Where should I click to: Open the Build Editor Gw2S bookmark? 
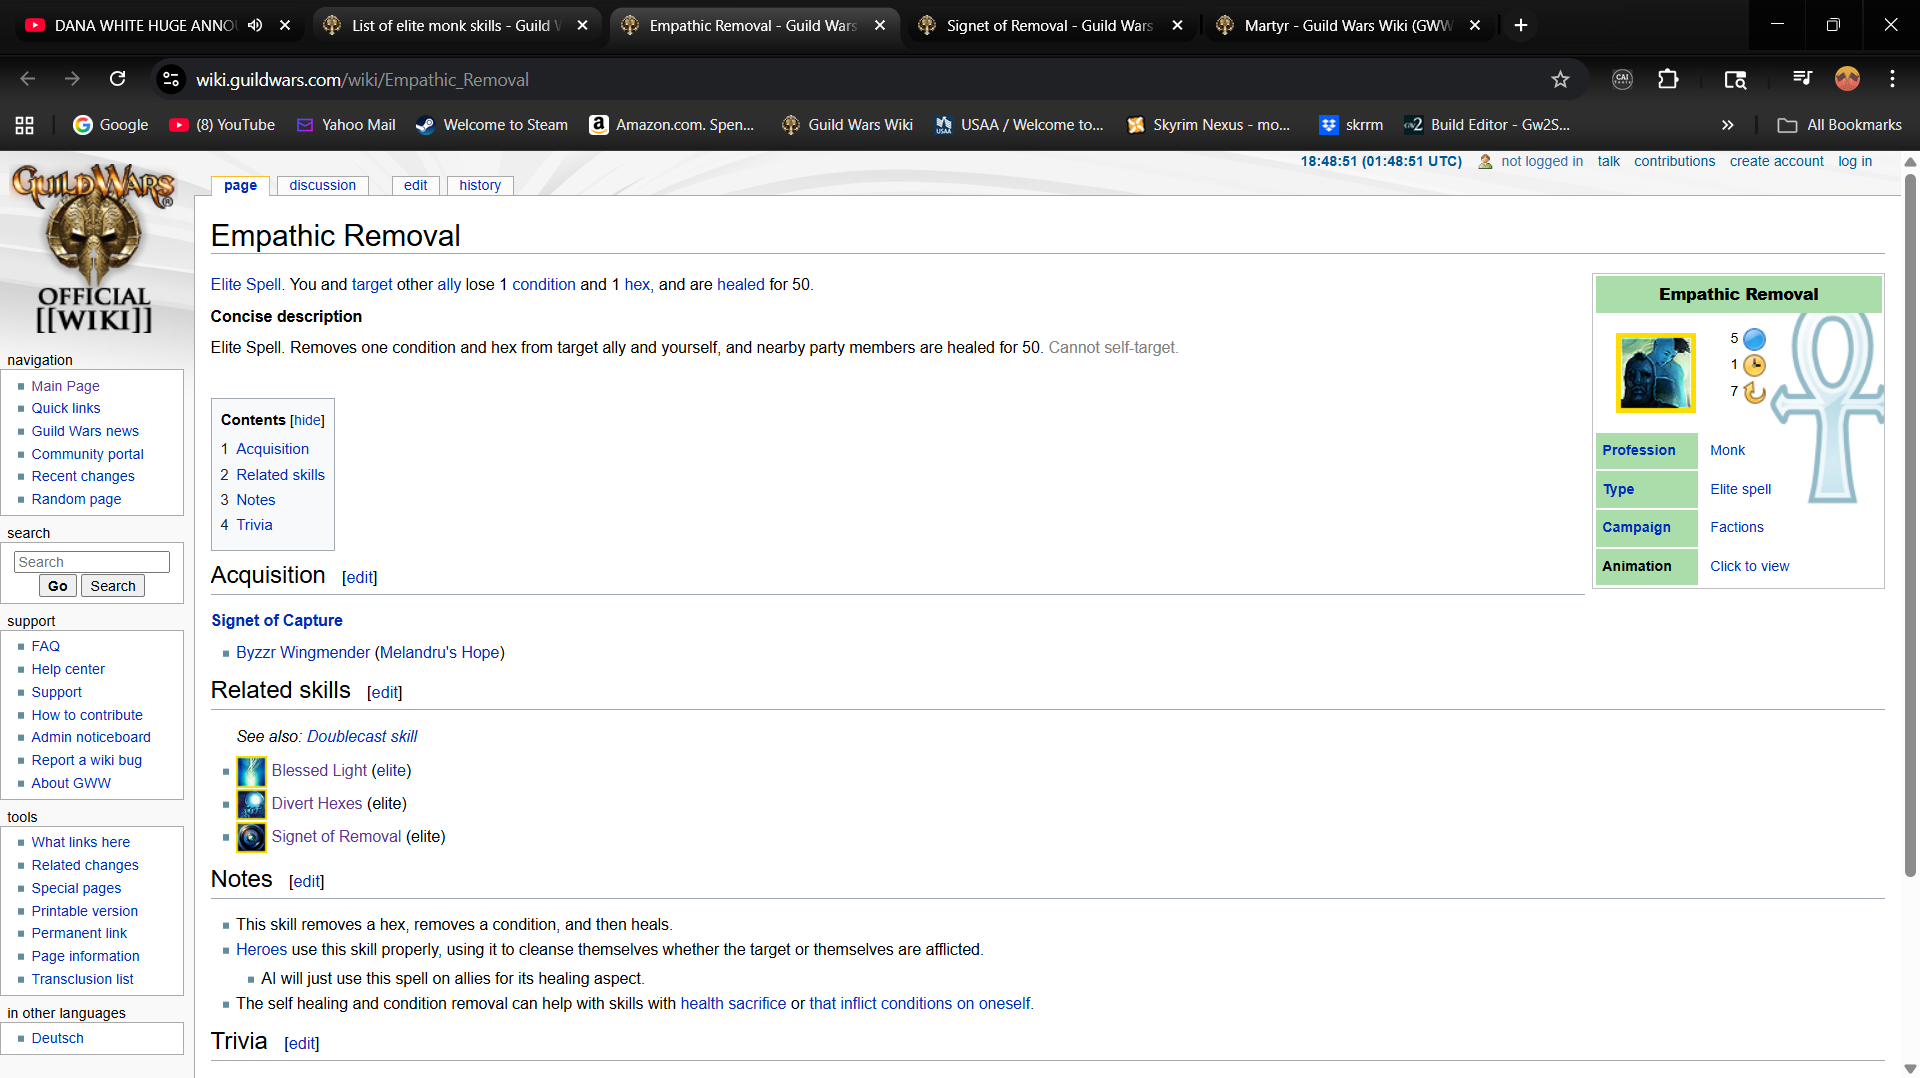(1487, 125)
